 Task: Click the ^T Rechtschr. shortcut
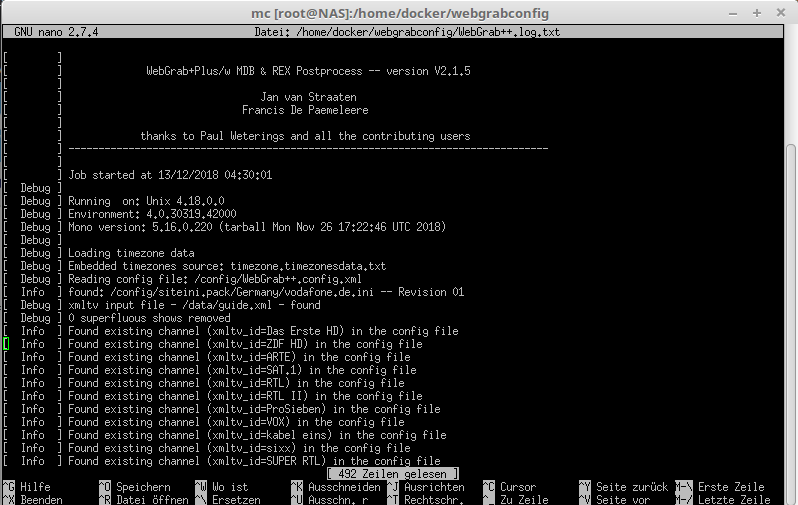tap(425, 499)
